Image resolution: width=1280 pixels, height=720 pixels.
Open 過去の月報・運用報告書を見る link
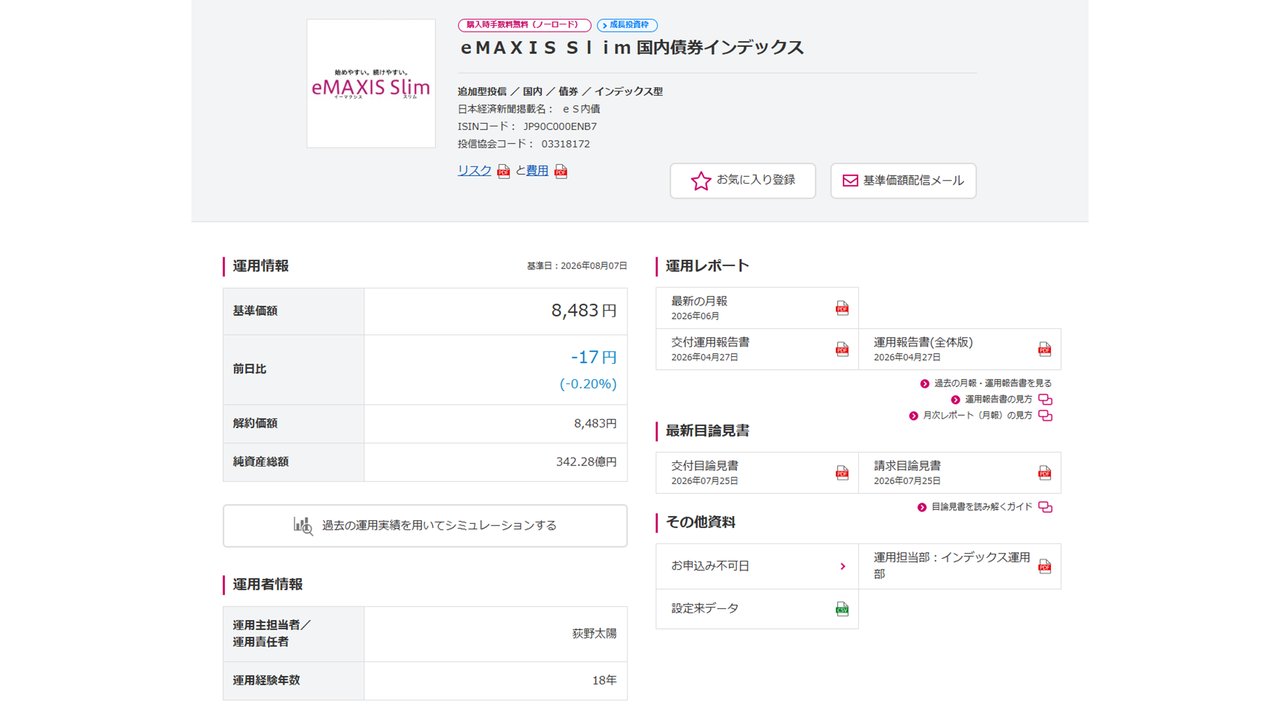pyautogui.click(x=992, y=383)
